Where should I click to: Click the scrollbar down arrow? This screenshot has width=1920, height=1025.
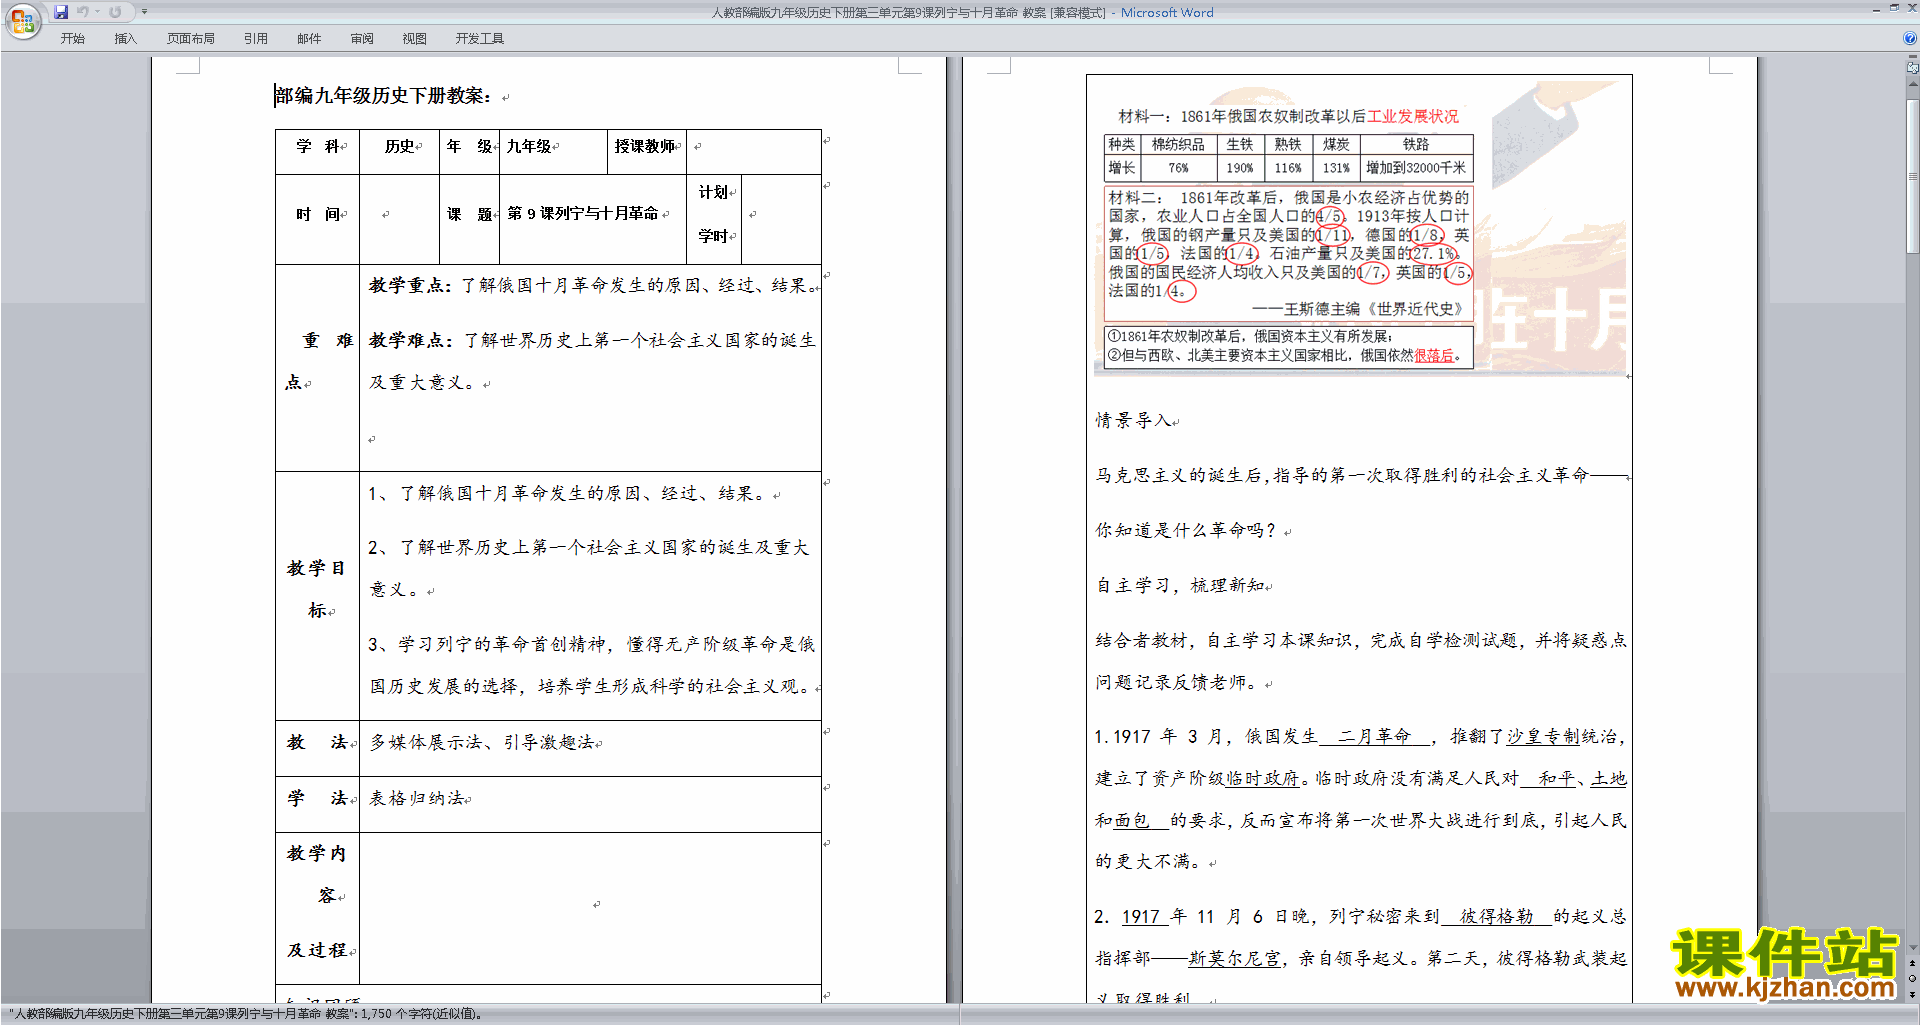(x=1912, y=948)
